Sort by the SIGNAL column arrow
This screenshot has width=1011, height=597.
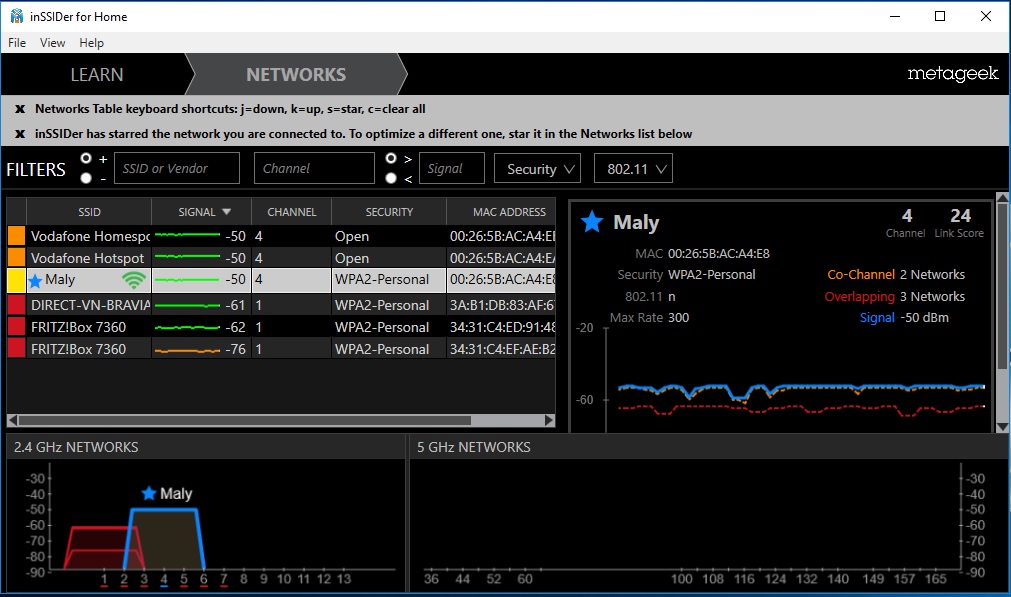point(226,211)
